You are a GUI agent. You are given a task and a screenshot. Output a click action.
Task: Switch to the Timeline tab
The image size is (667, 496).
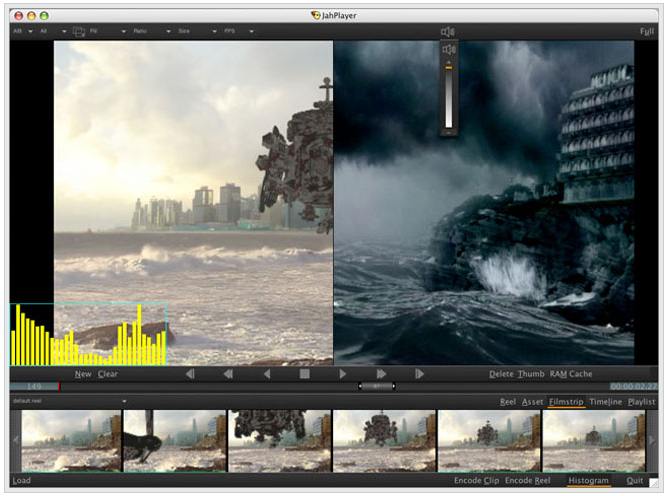pos(605,402)
